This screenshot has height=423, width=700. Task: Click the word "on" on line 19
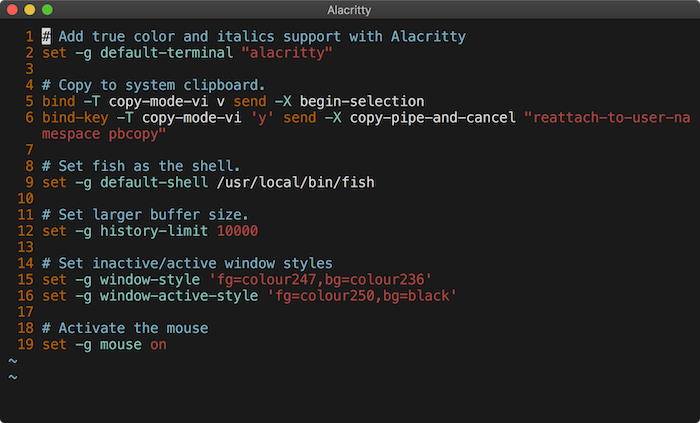point(158,344)
